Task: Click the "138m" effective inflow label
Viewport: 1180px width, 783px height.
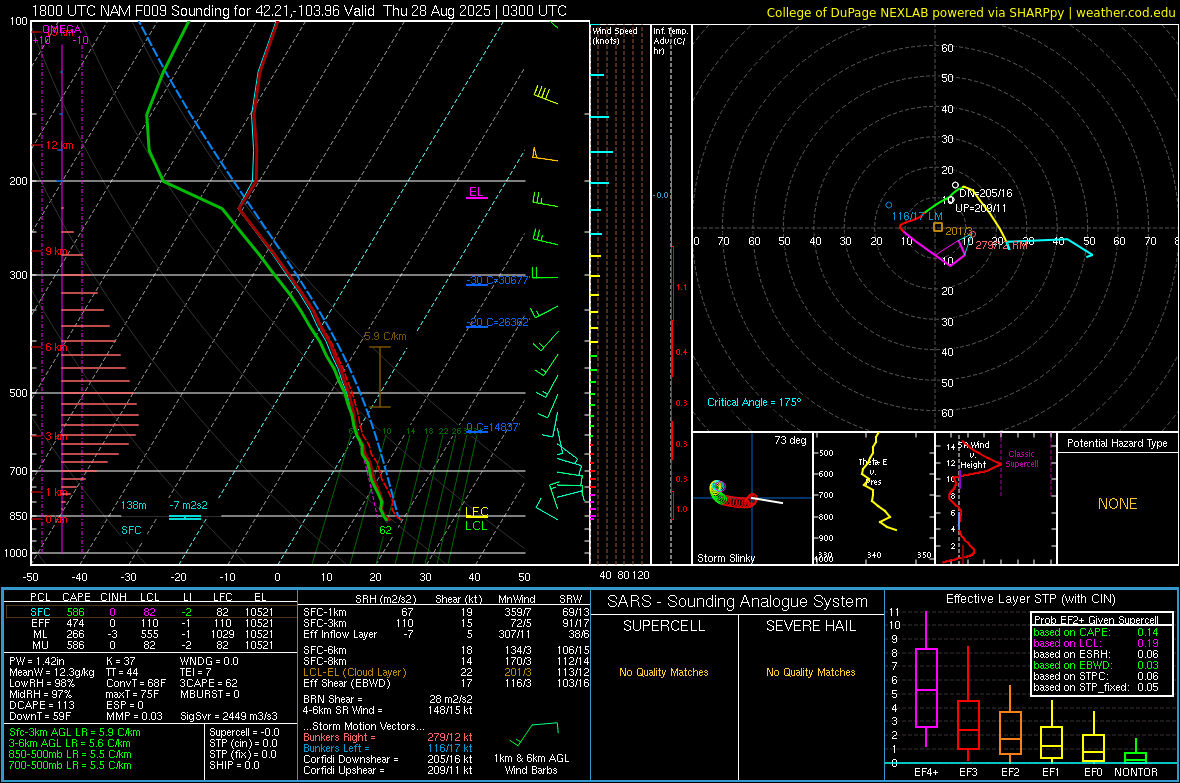Action: (x=134, y=505)
